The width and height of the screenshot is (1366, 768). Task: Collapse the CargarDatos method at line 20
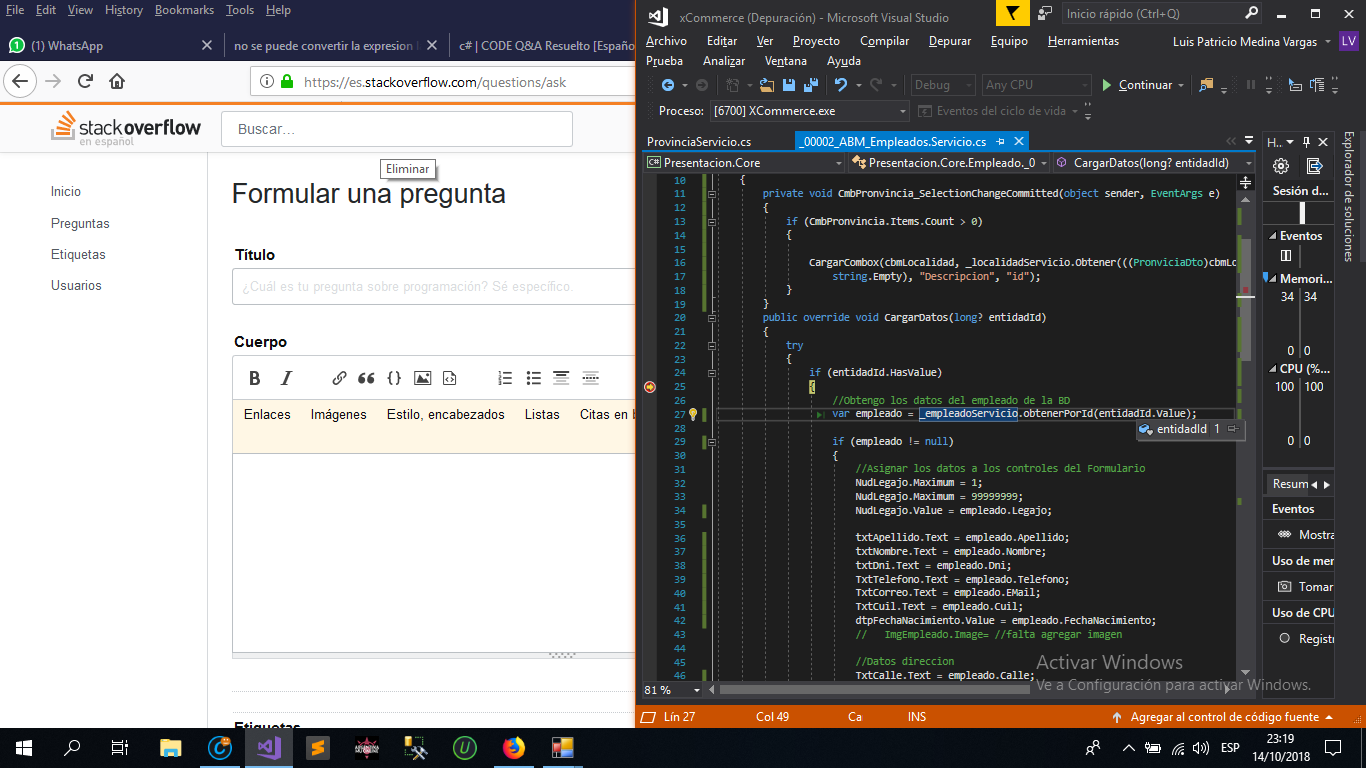pos(711,317)
